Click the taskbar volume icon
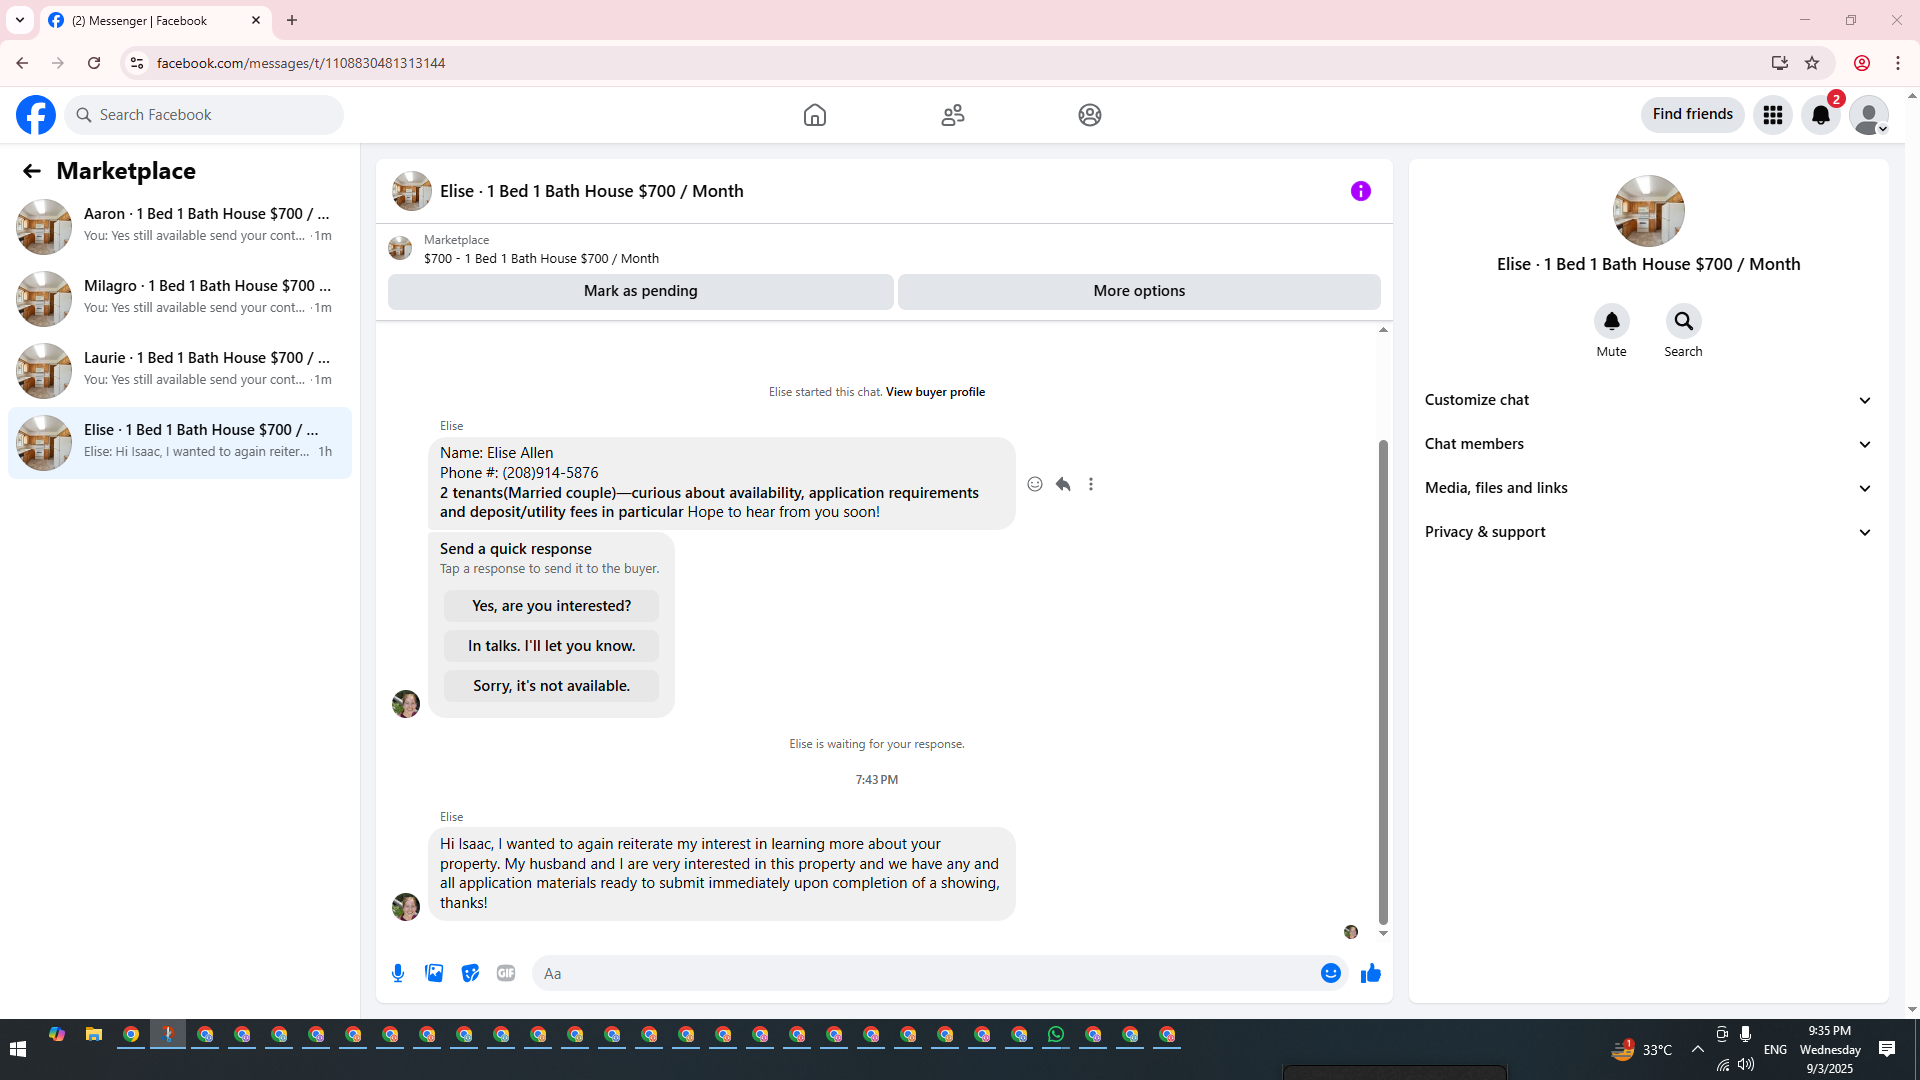 click(x=1746, y=1064)
